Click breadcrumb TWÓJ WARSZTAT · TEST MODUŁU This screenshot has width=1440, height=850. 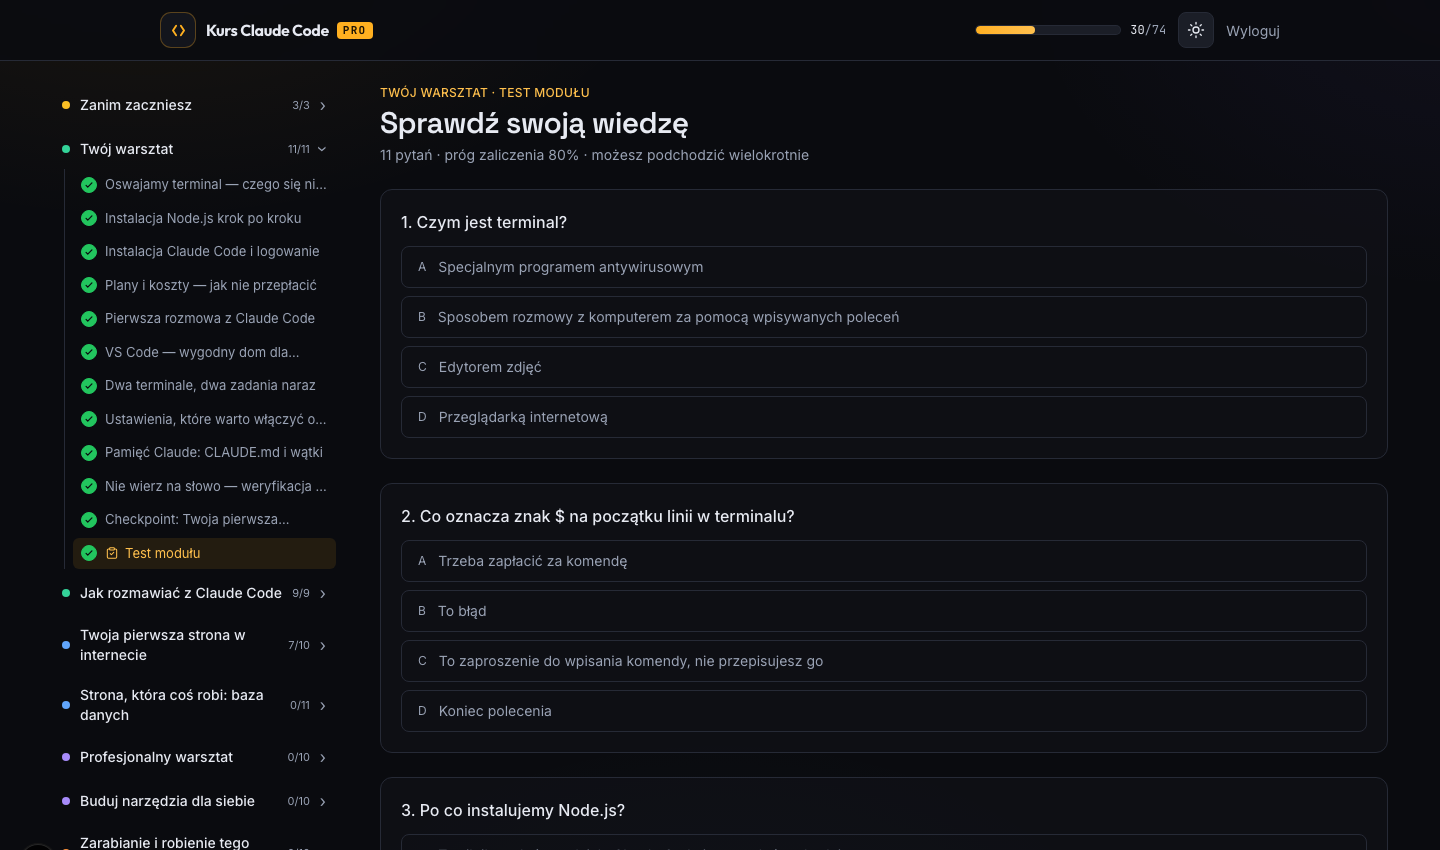485,92
